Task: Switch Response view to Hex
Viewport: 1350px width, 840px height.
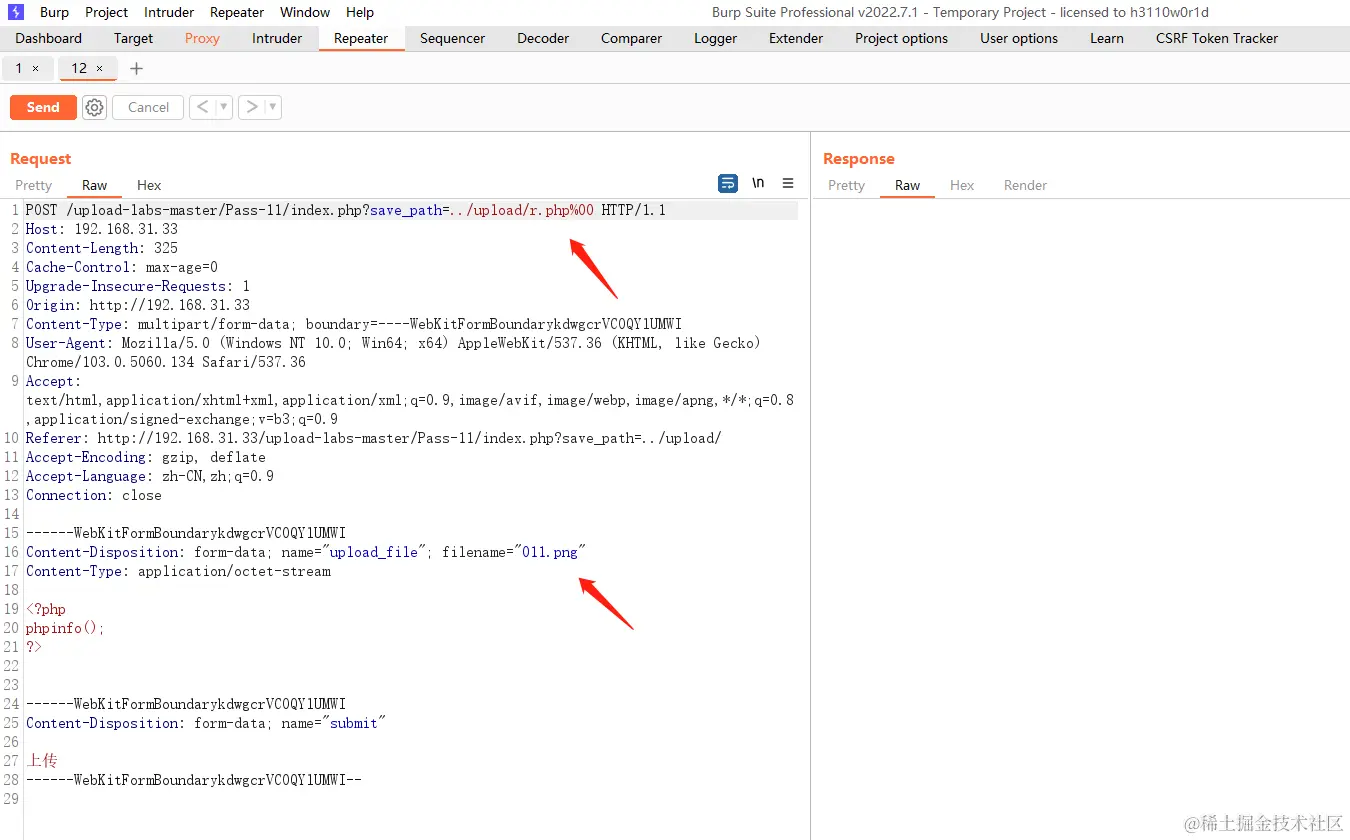Action: (x=962, y=185)
